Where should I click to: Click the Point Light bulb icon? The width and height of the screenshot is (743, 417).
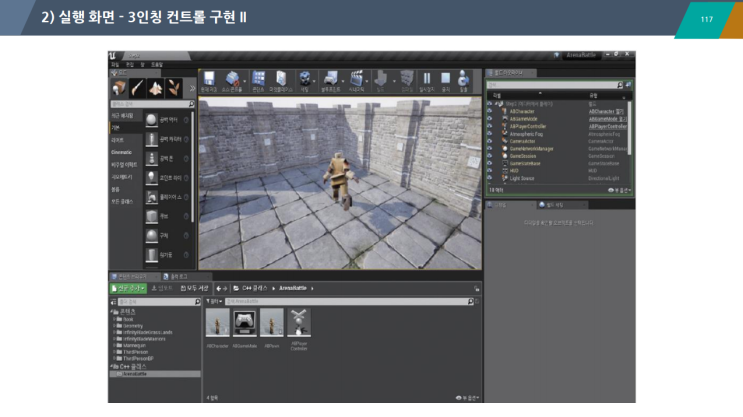click(151, 178)
